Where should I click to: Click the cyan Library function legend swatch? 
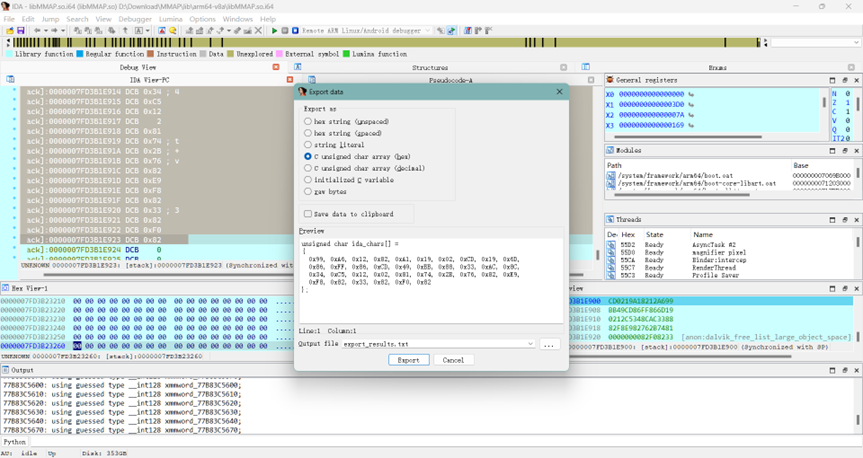coord(9,54)
